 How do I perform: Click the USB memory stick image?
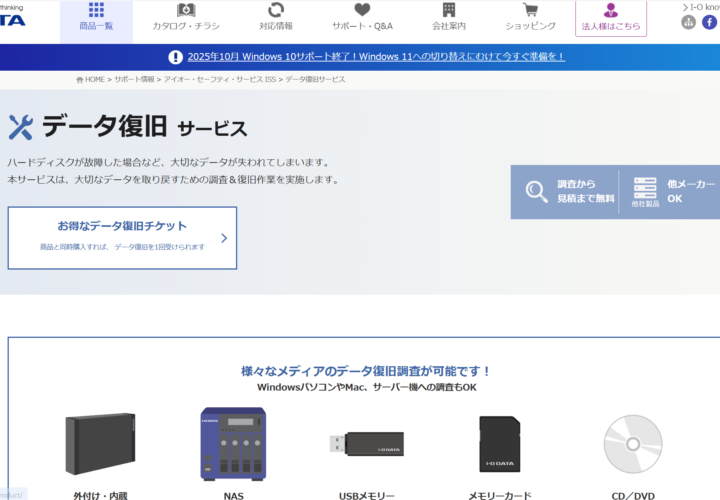[x=367, y=444]
